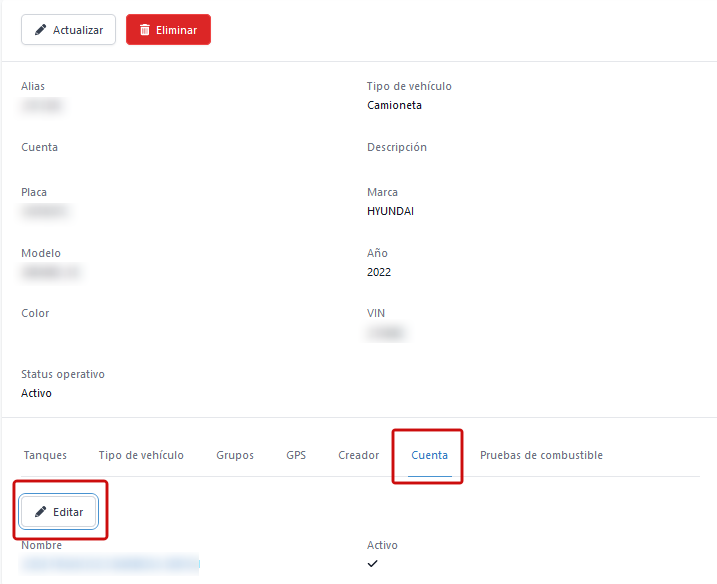Switch to the Tanques tab
The height and width of the screenshot is (584, 717).
coord(45,455)
